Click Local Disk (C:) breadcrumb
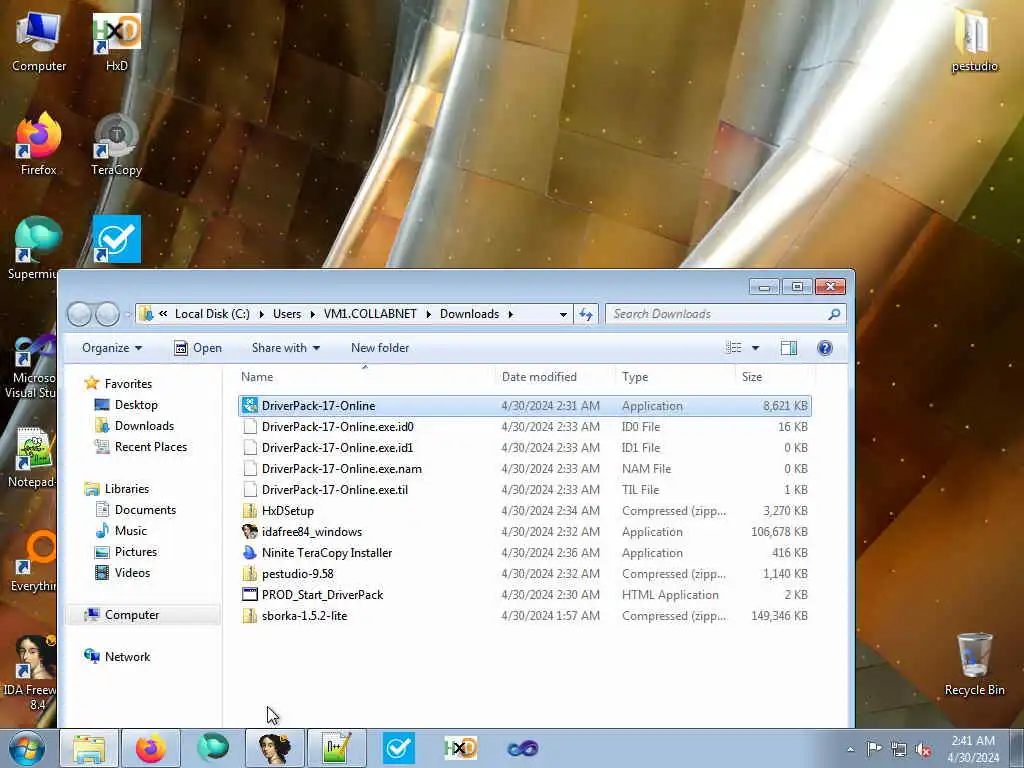1024x768 pixels. (x=212, y=314)
